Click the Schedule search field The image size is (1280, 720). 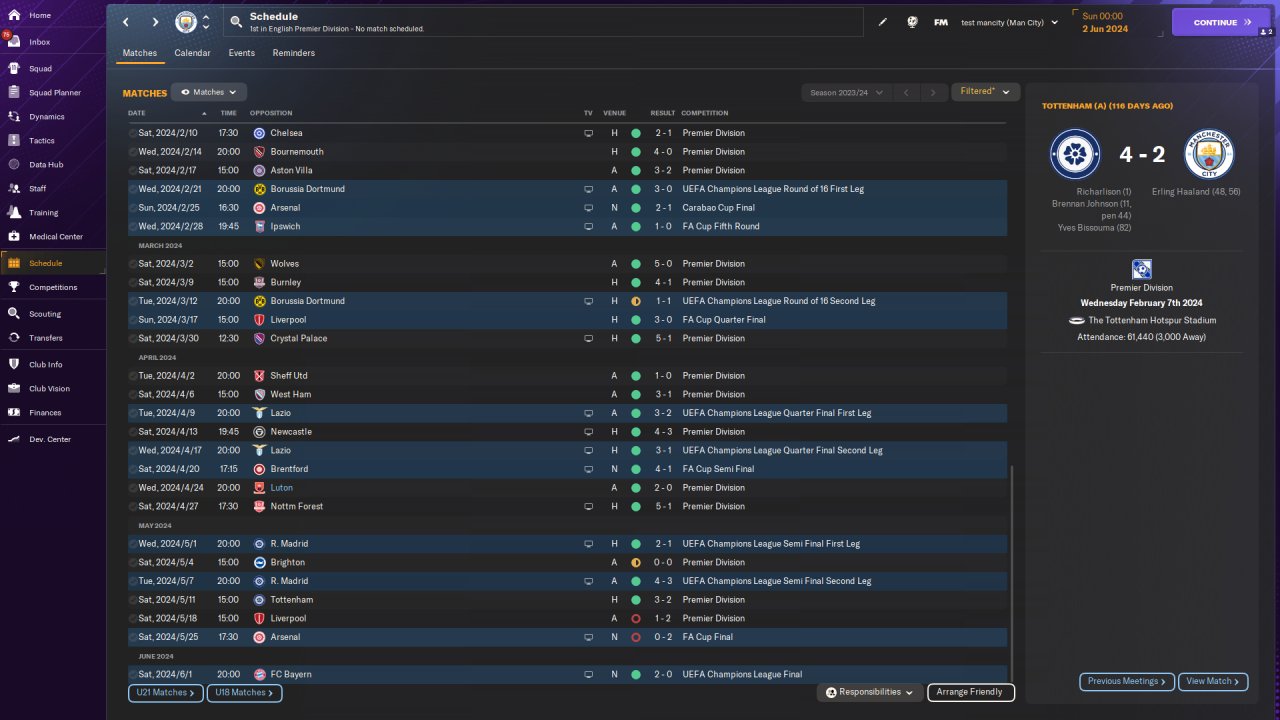pos(542,22)
